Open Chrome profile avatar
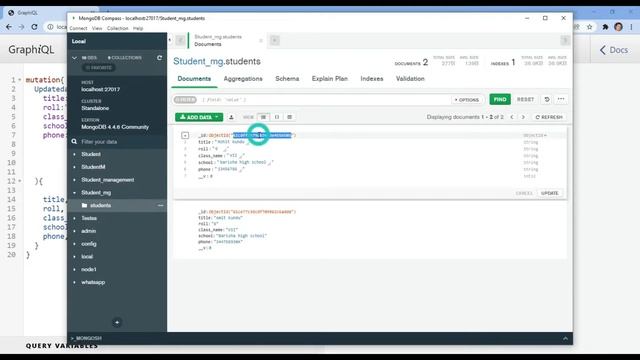This screenshot has width=640, height=360. 618,27
